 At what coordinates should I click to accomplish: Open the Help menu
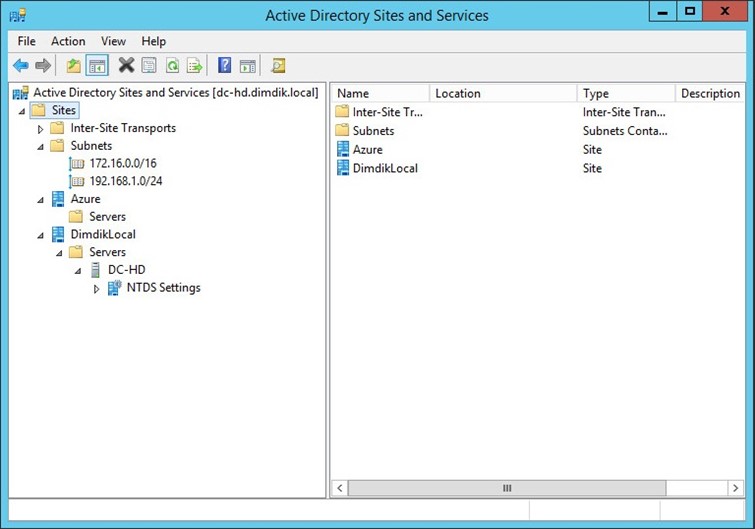[154, 41]
